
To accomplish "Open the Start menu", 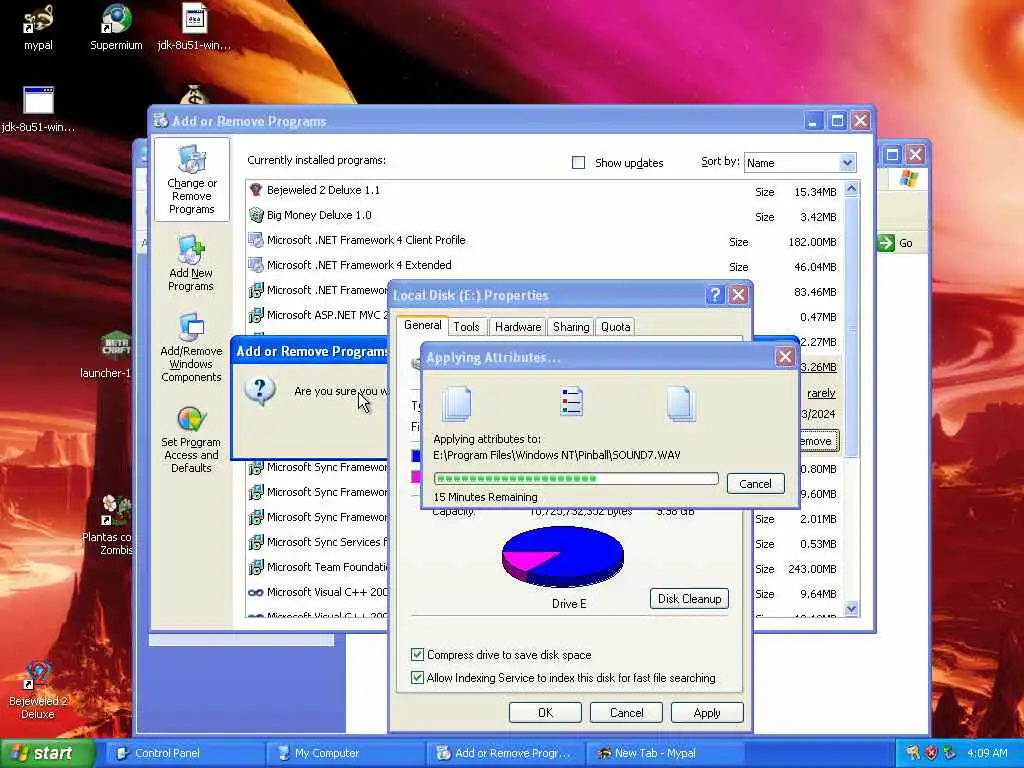I will click(x=47, y=753).
